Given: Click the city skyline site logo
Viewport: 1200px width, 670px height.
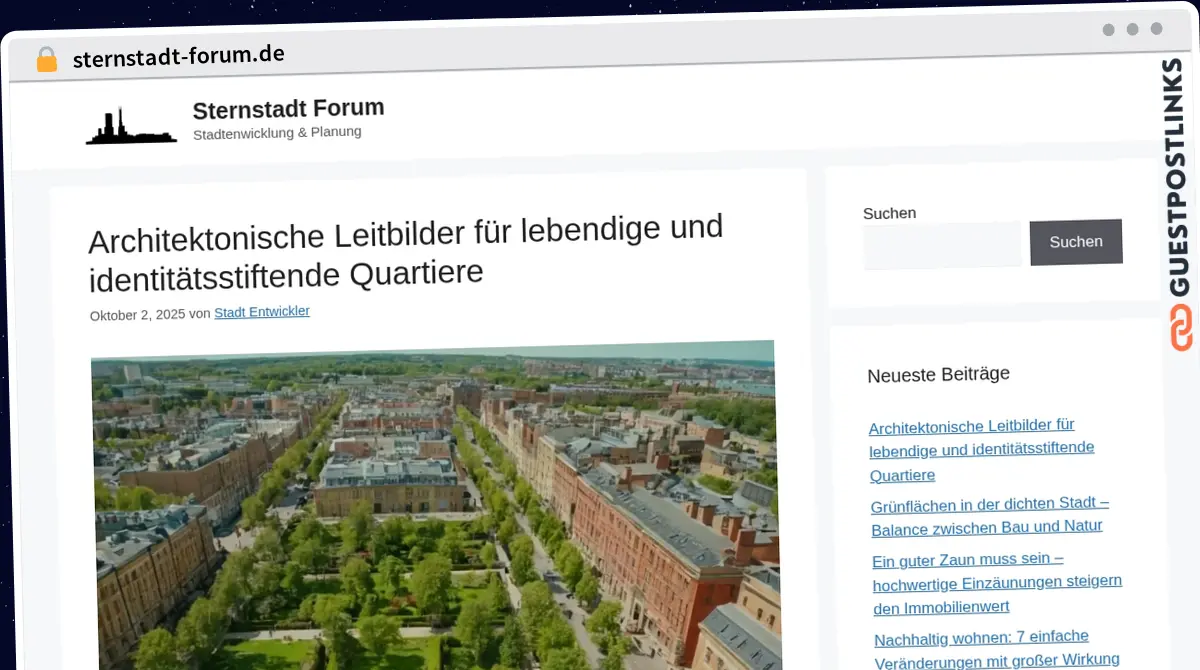Looking at the screenshot, I should 130,127.
